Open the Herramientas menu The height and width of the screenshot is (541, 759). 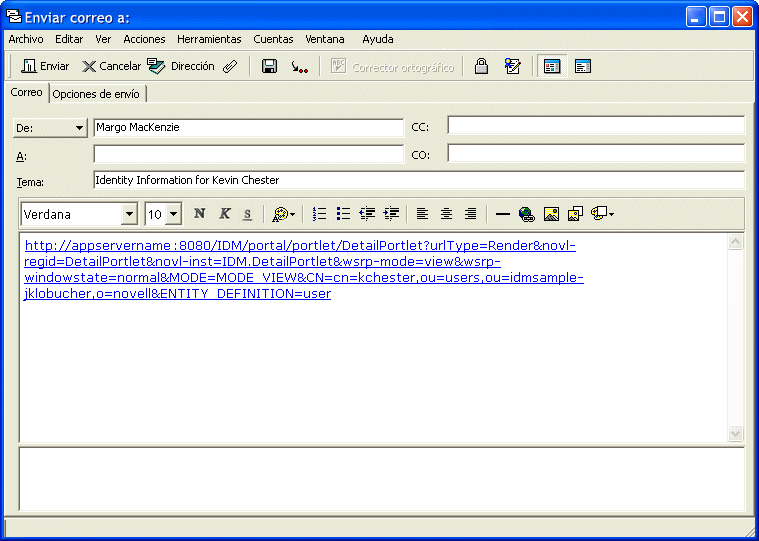click(x=209, y=39)
